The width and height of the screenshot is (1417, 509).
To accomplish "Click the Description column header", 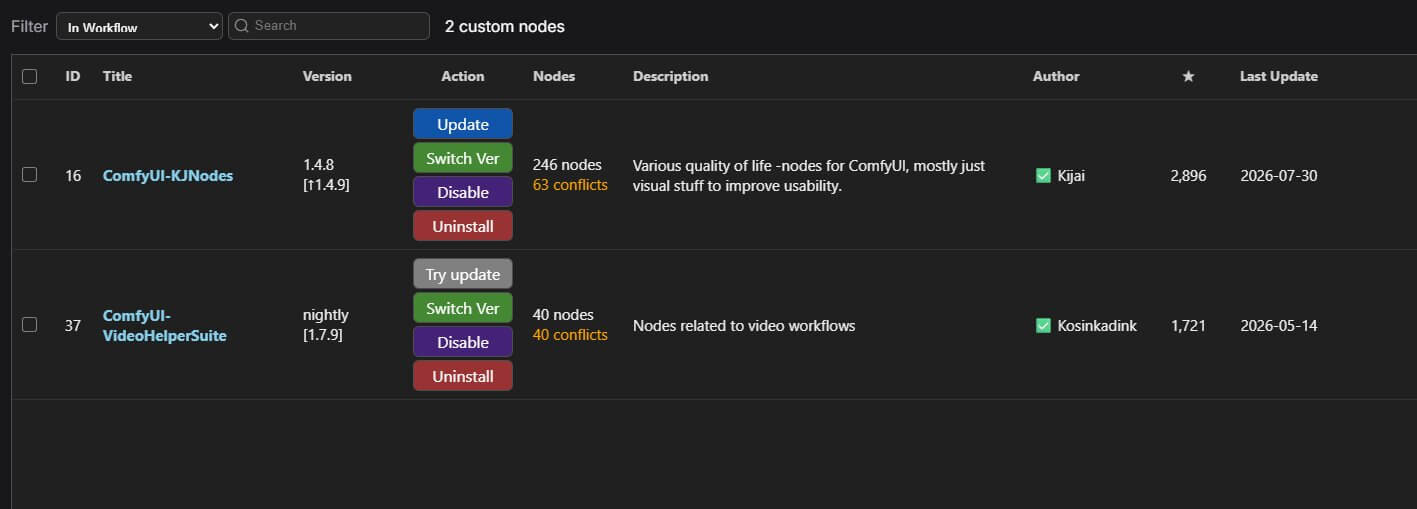I will pos(670,76).
